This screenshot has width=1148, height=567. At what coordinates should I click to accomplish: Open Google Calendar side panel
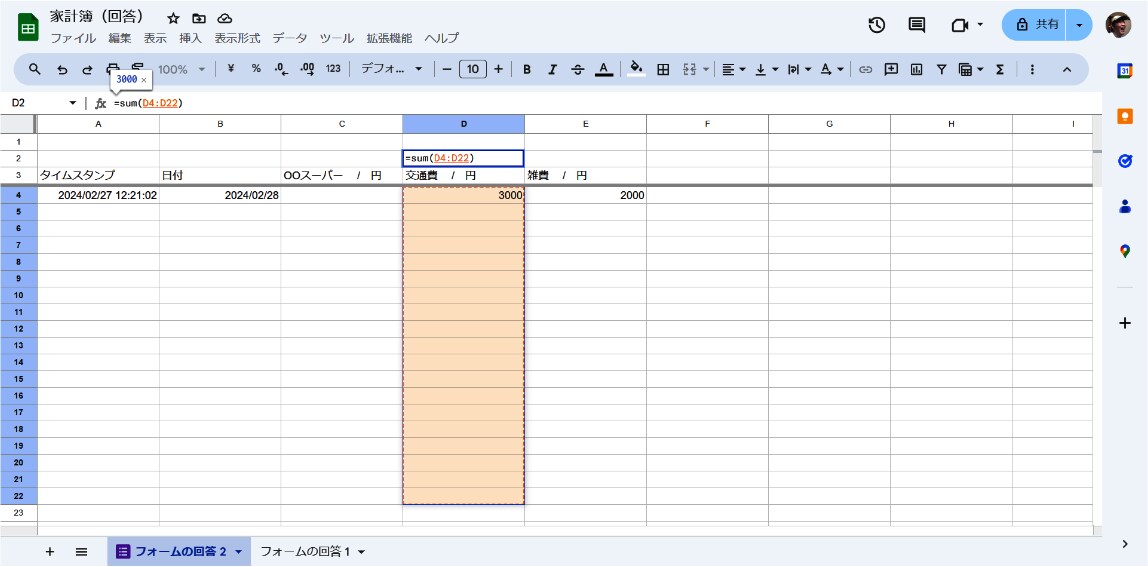click(x=1125, y=70)
